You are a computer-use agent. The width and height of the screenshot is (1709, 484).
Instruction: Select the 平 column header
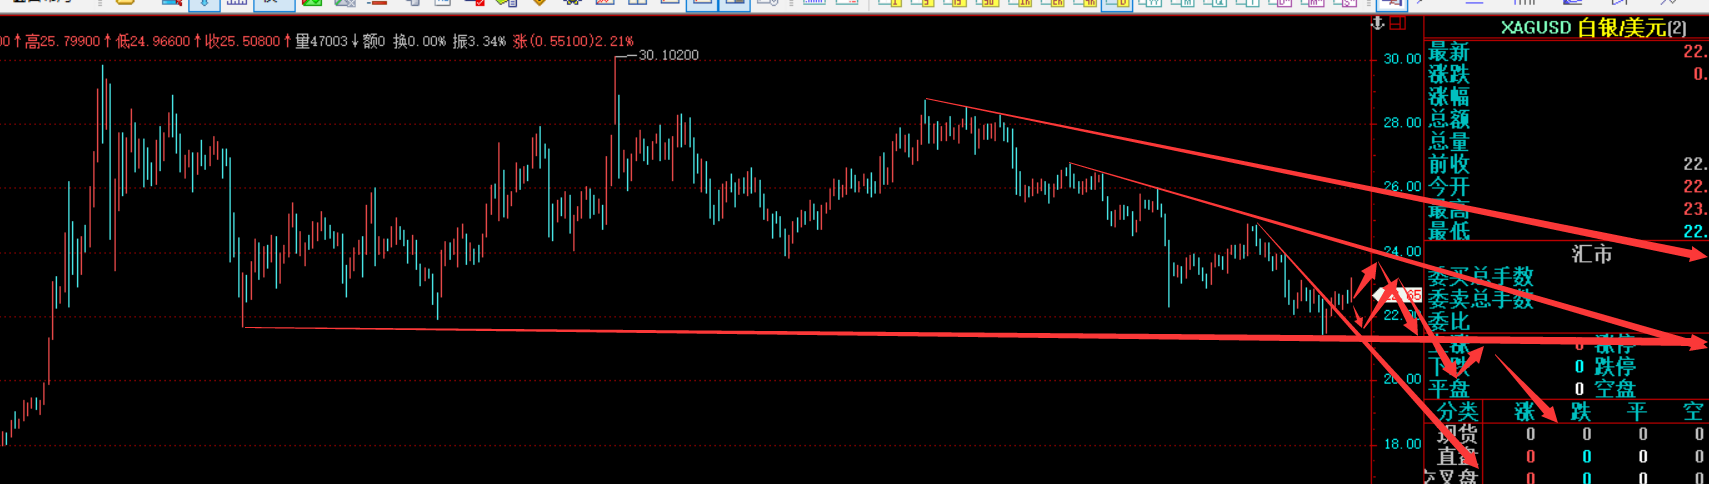click(x=1637, y=411)
